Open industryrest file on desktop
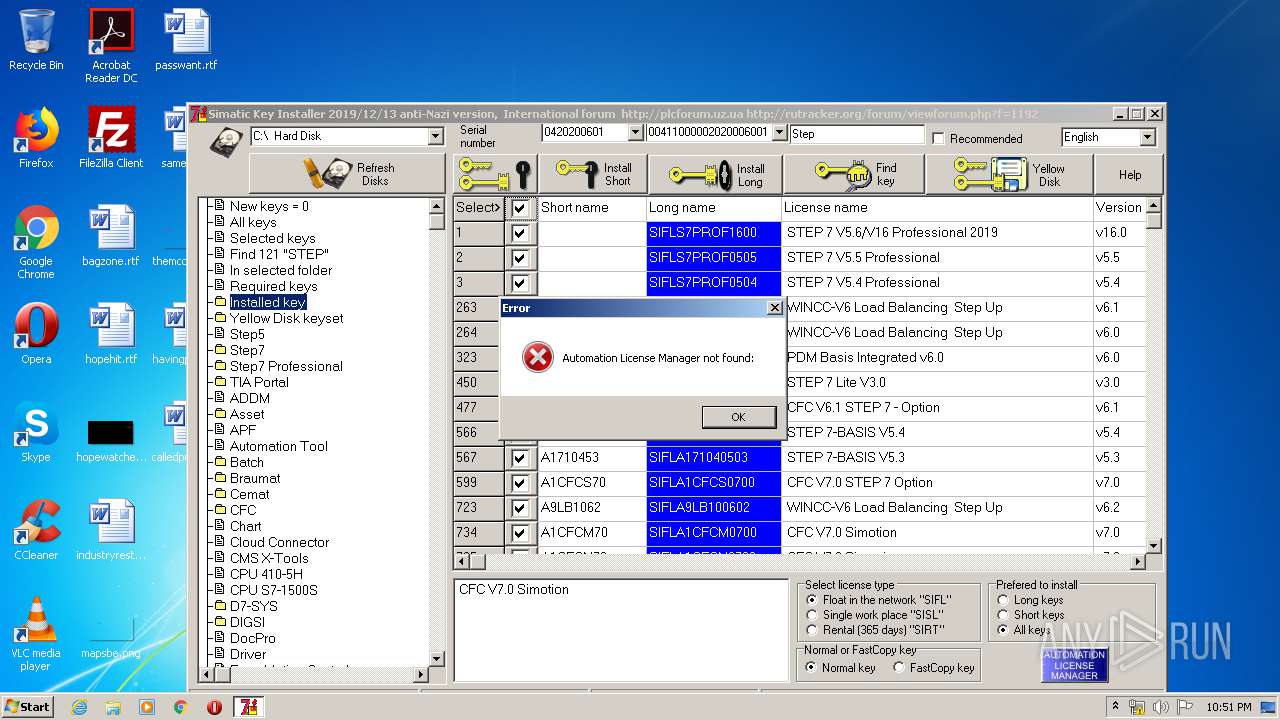The height and width of the screenshot is (720, 1280). pyautogui.click(x=111, y=530)
